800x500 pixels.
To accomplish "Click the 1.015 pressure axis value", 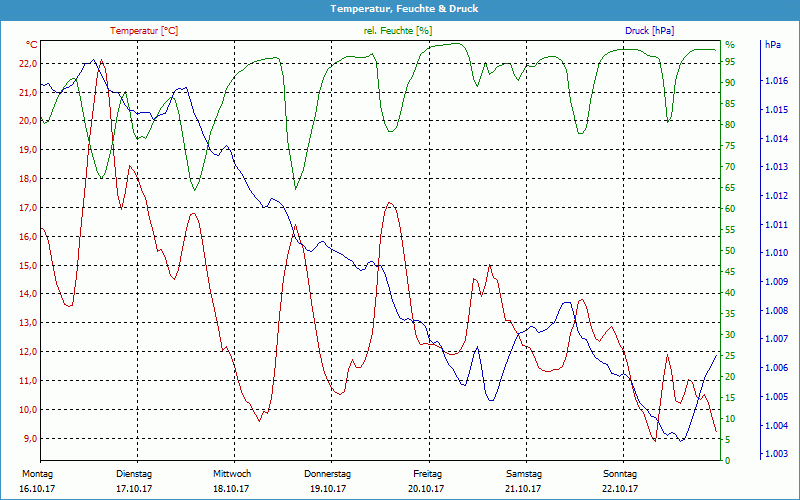I will coord(777,110).
